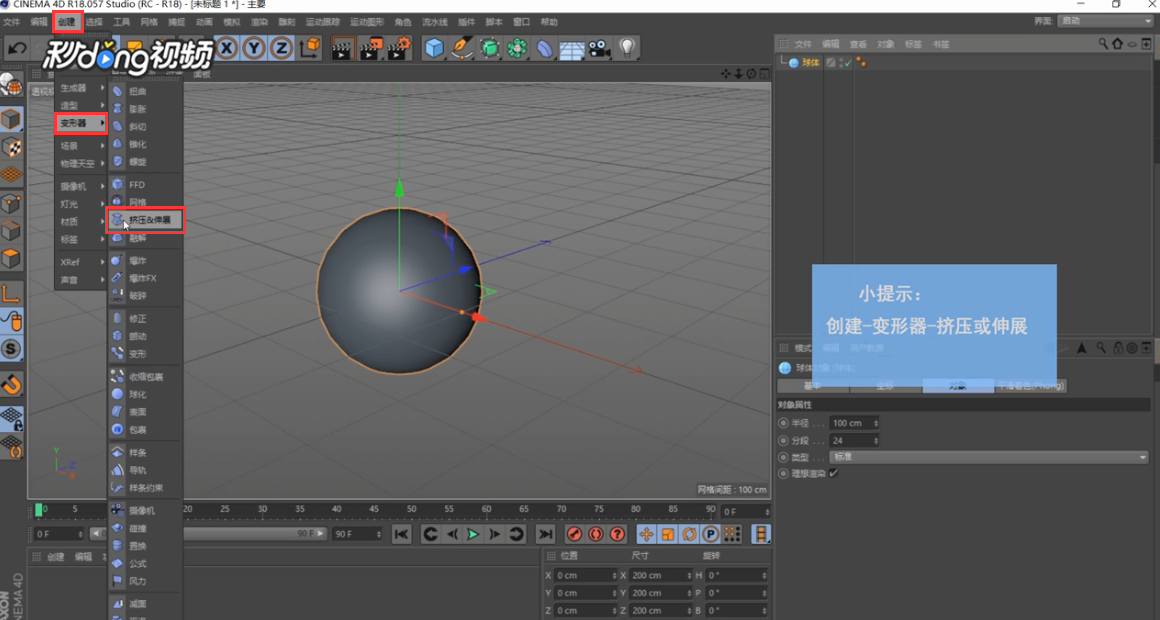Viewport: 1160px width, 620px height.
Task: Select the spline Pen tool icon
Action: 462,49
